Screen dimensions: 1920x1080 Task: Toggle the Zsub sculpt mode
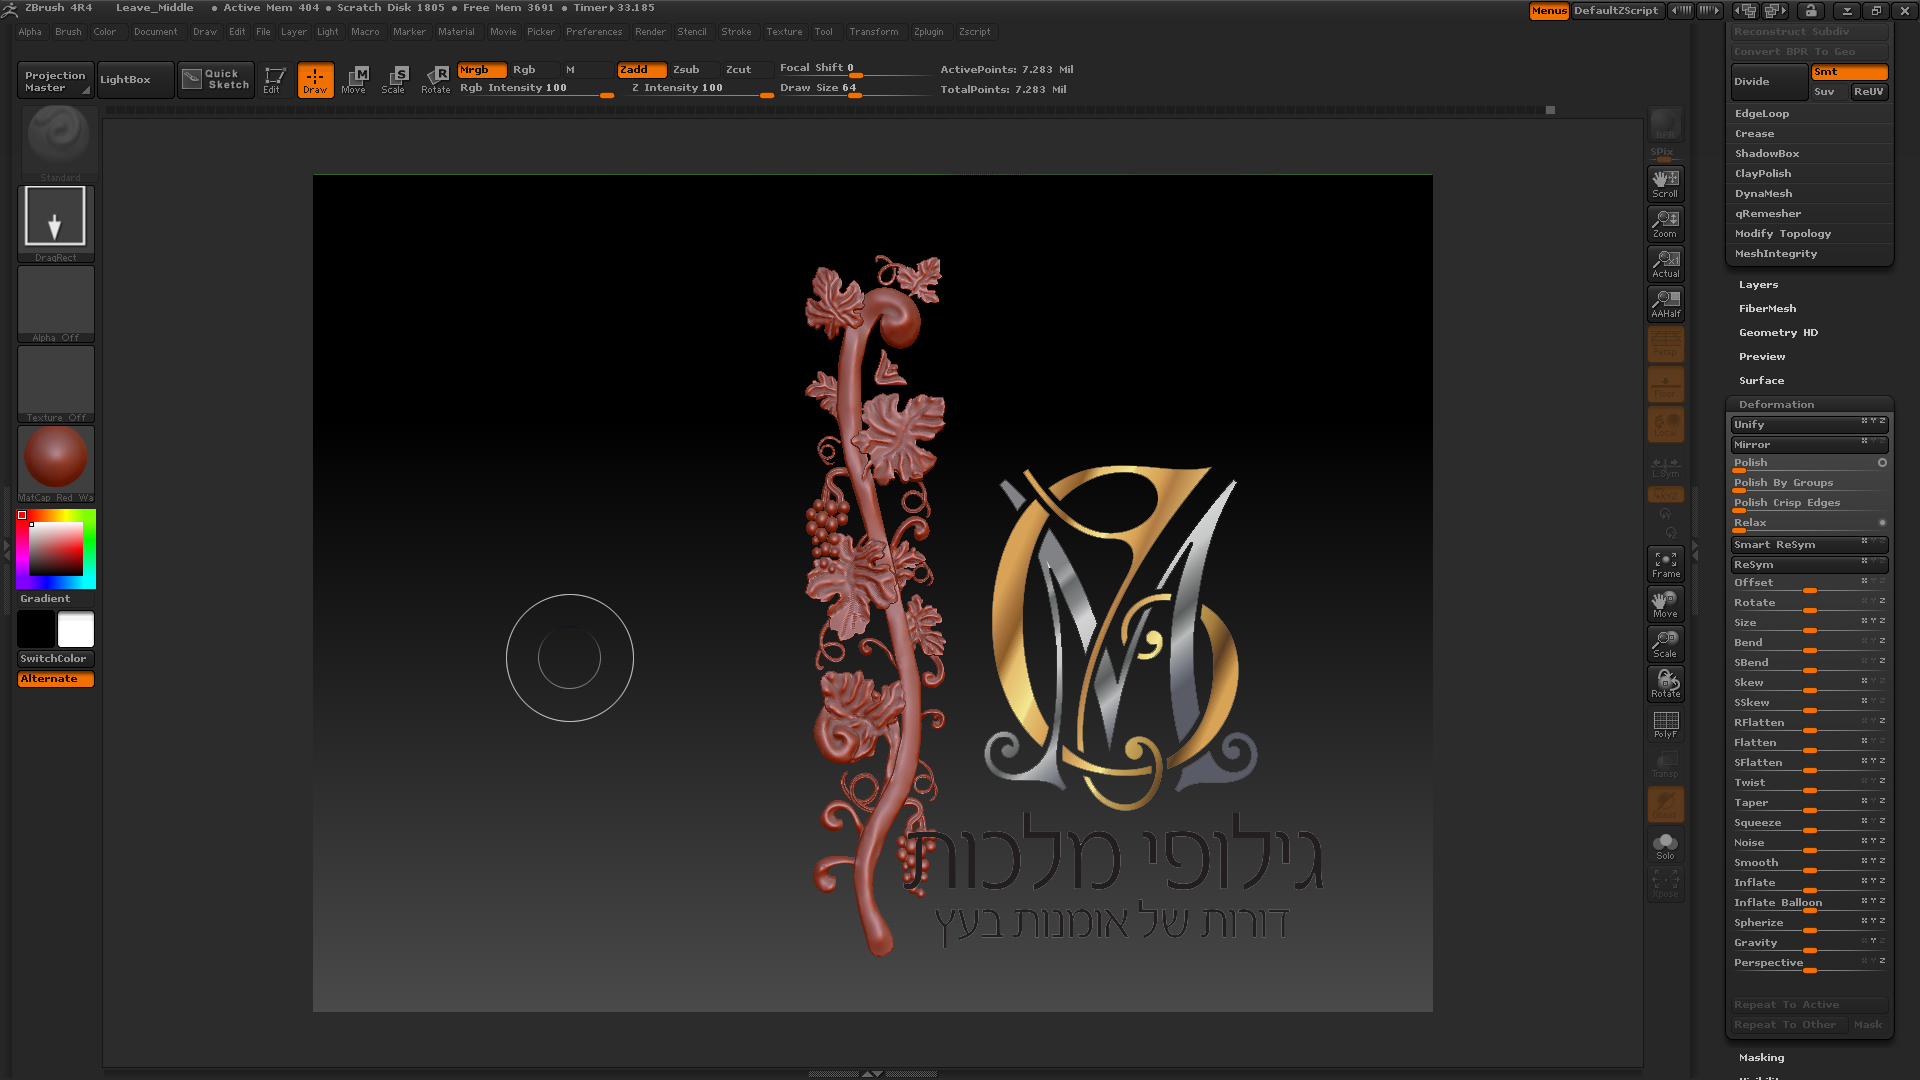[686, 70]
